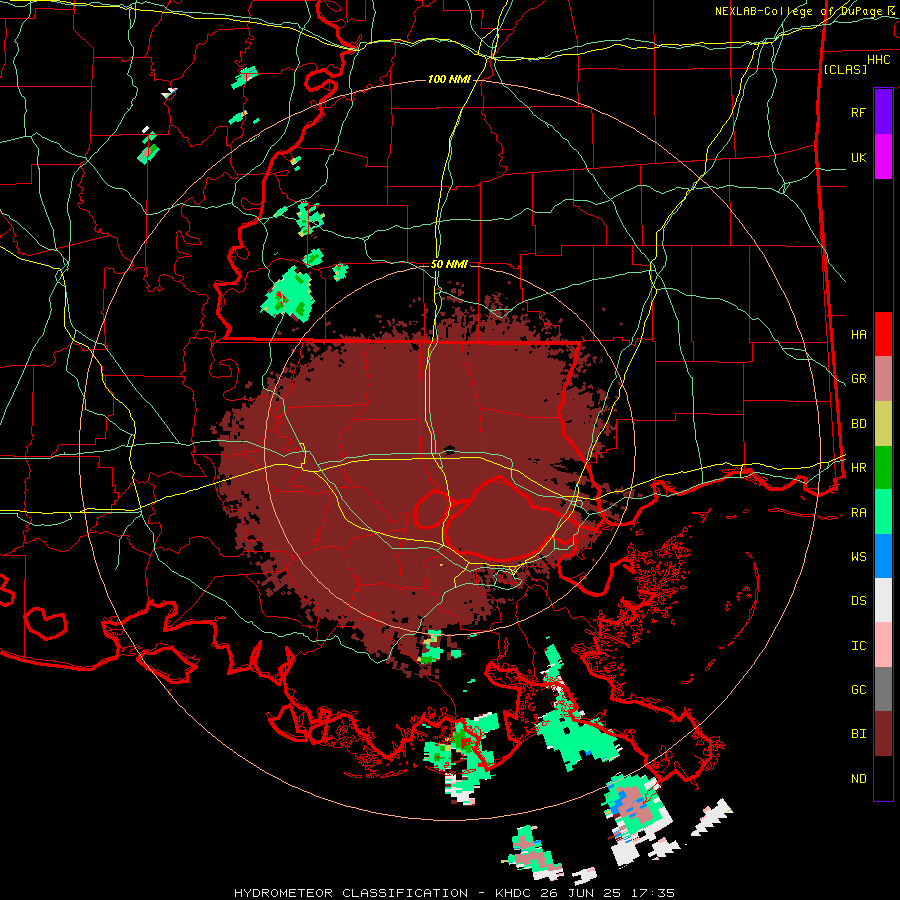Click the BI dark red legend swatch

(883, 734)
